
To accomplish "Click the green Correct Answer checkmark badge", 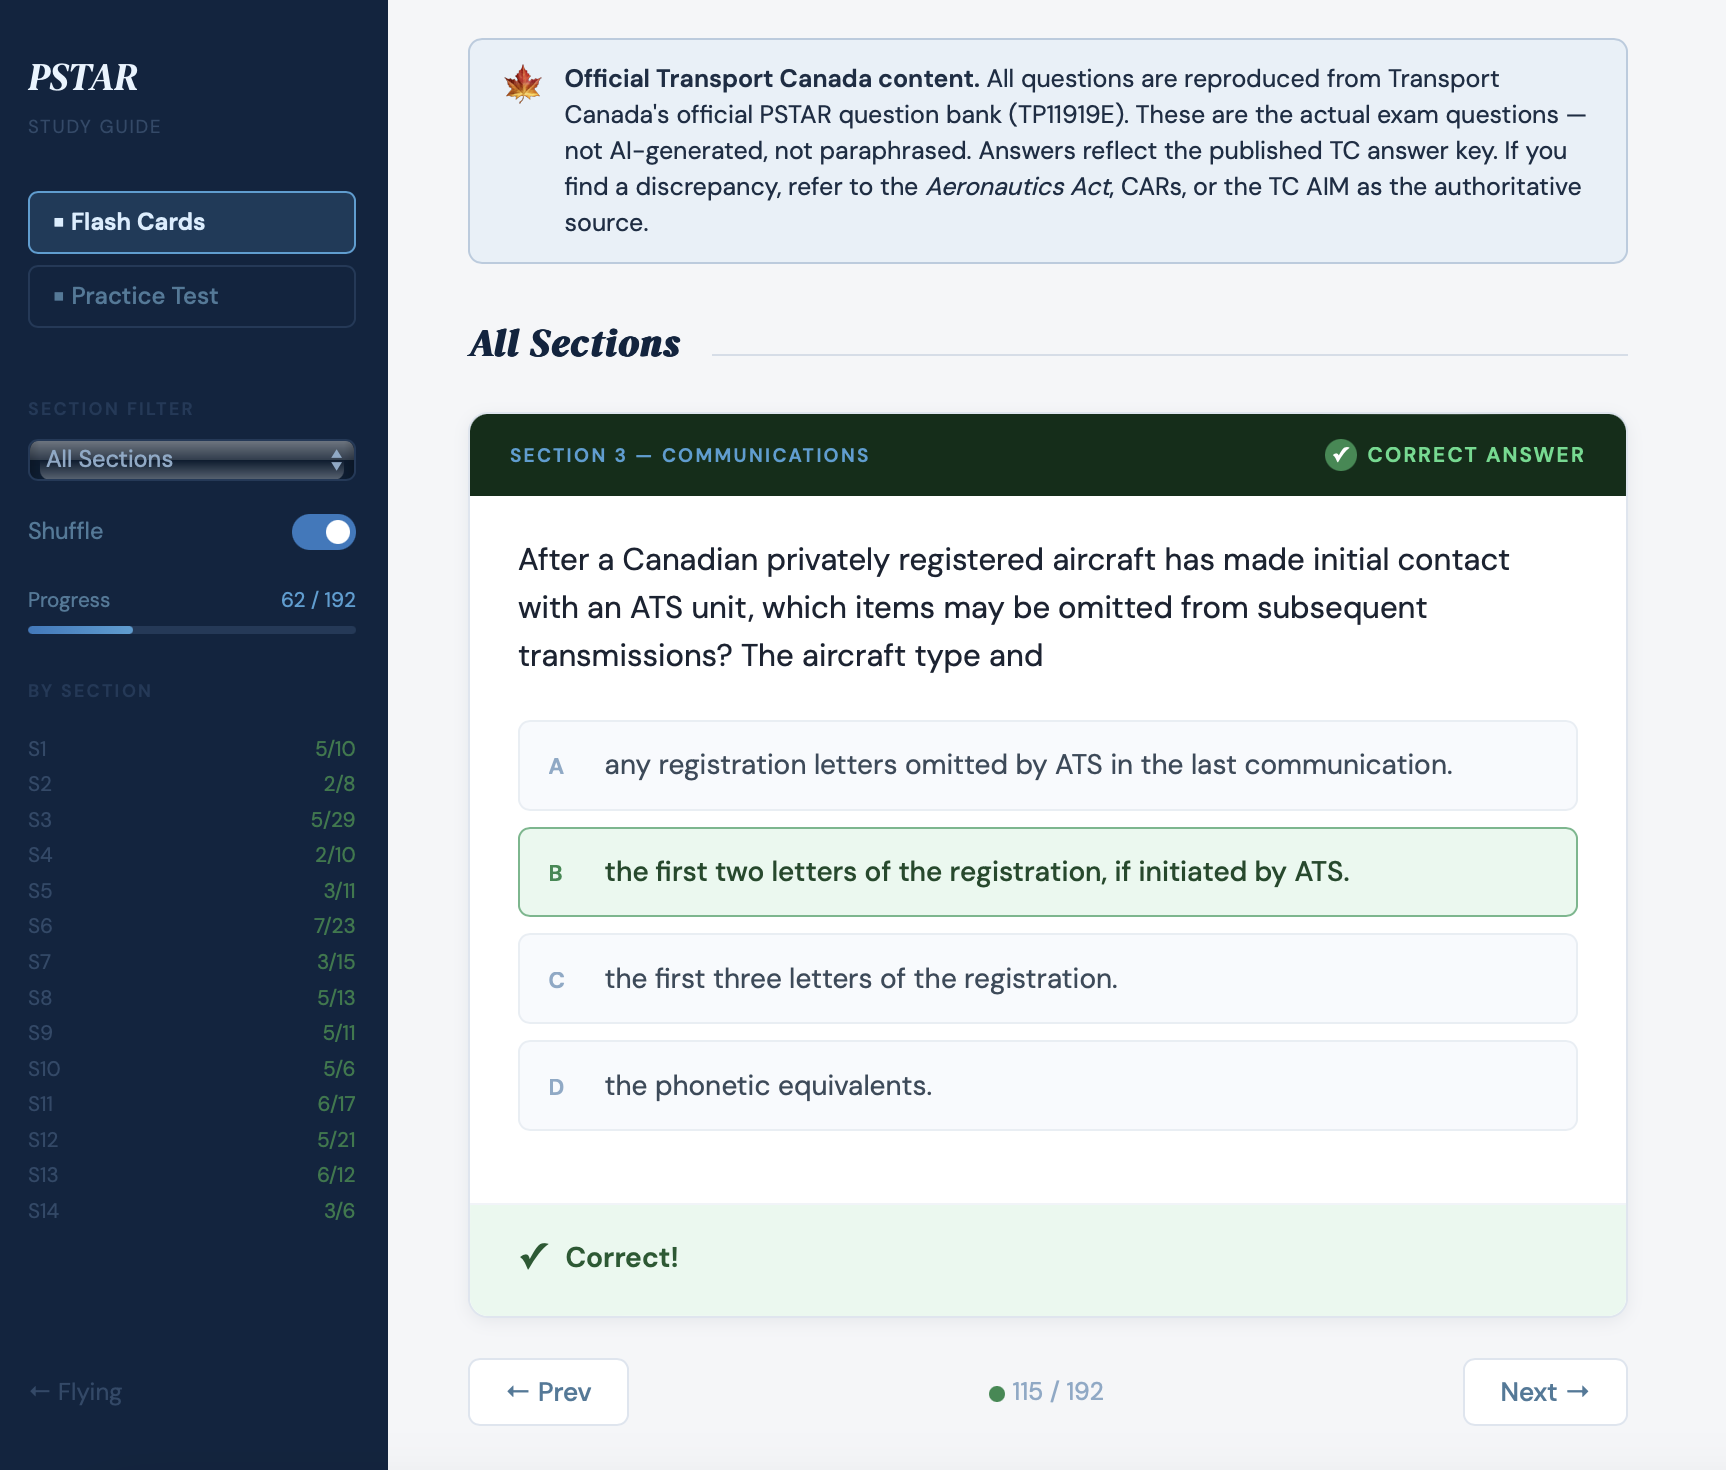I will 1340,455.
